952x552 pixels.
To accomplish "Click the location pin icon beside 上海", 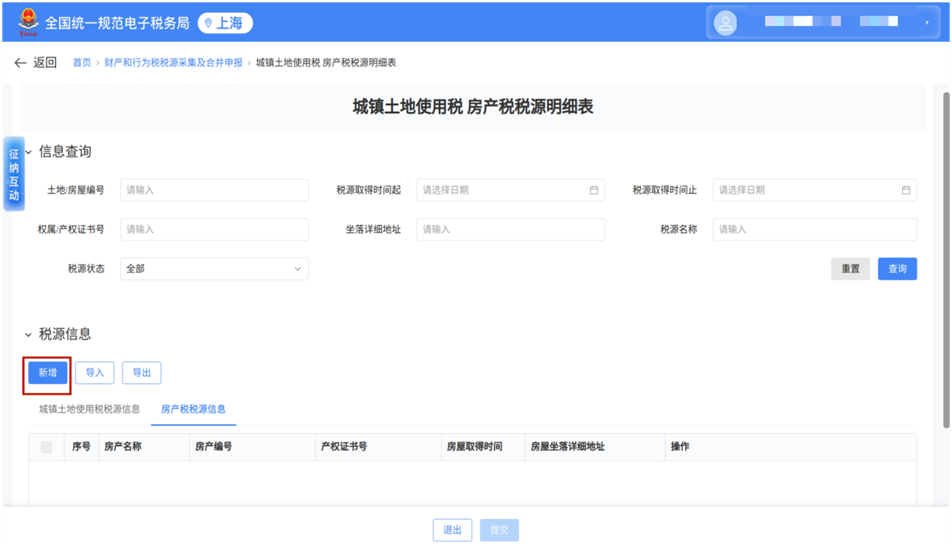I will coord(208,22).
